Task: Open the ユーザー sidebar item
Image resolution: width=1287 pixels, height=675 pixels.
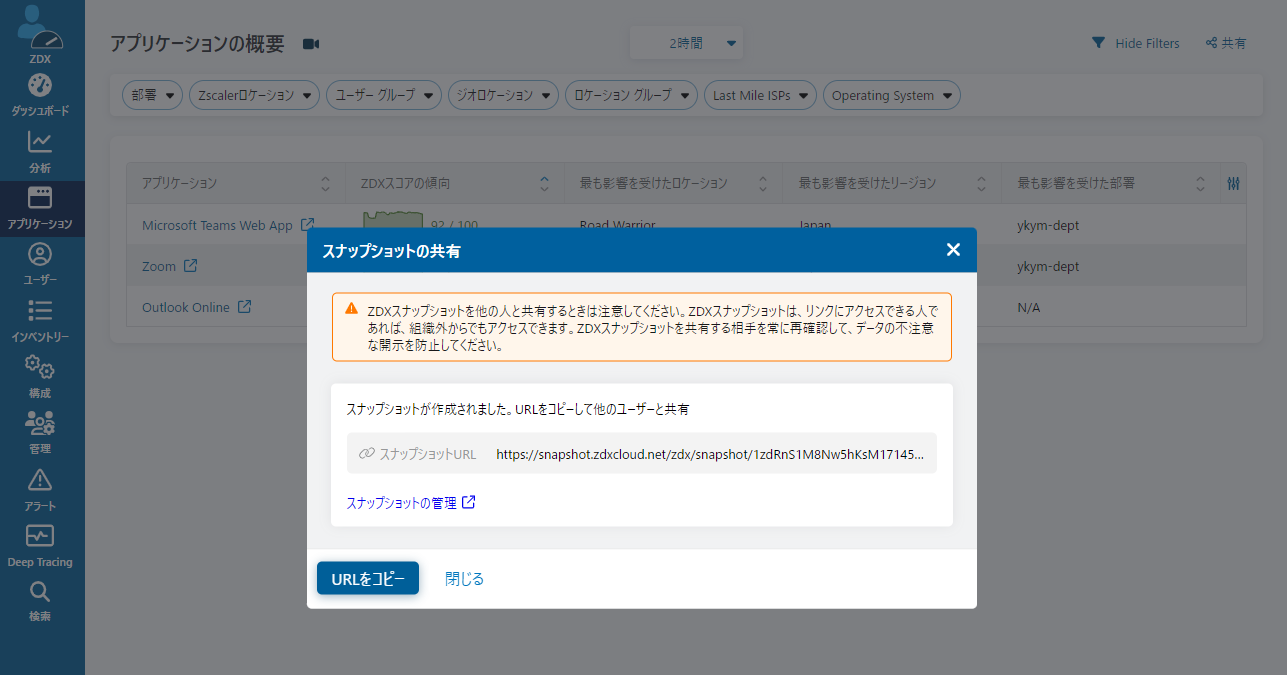Action: pyautogui.click(x=41, y=264)
